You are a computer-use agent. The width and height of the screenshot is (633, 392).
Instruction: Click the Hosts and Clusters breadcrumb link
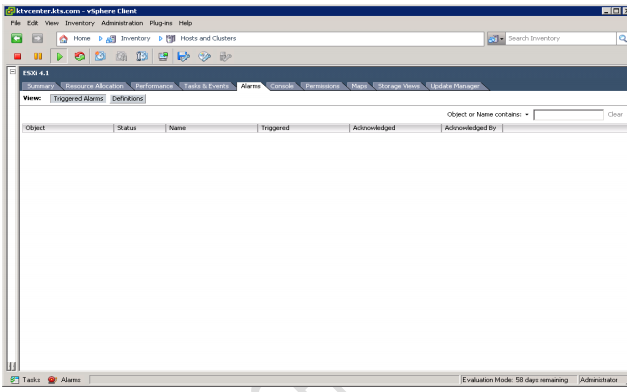tap(208, 38)
